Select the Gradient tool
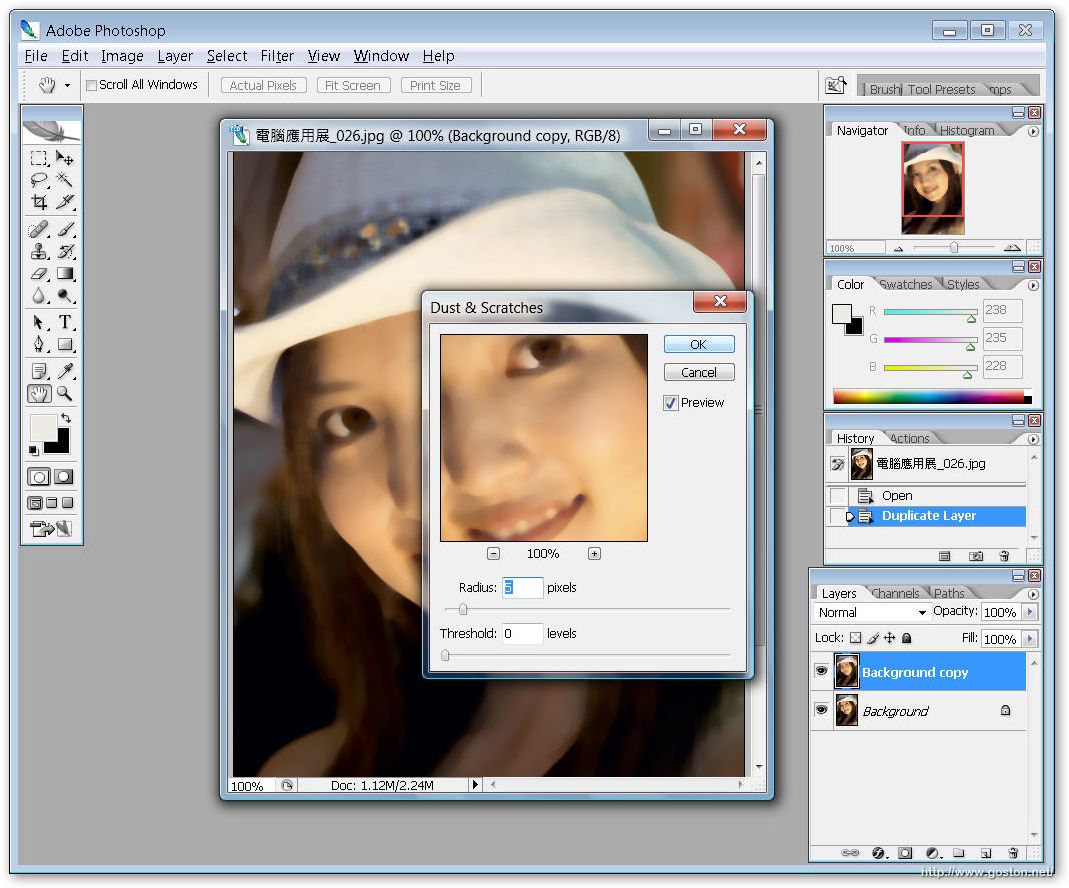 click(65, 273)
